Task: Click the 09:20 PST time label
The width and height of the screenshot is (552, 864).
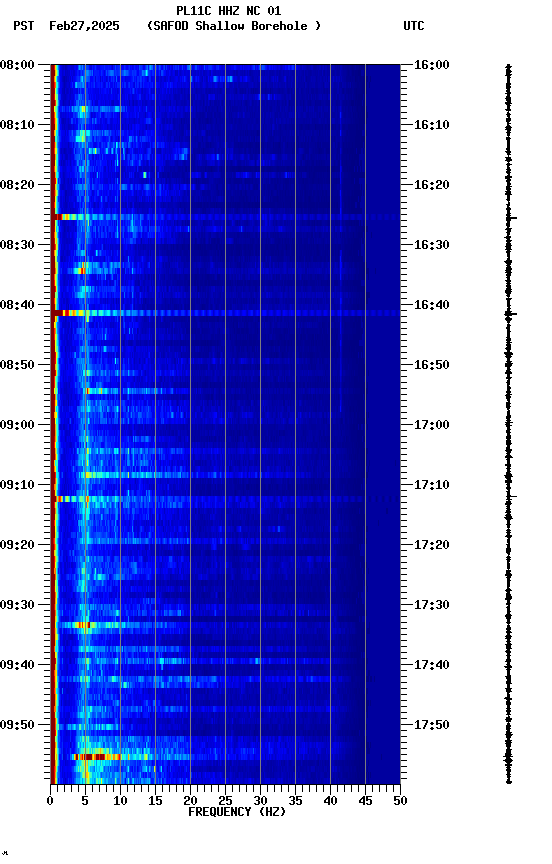Action: point(17,546)
